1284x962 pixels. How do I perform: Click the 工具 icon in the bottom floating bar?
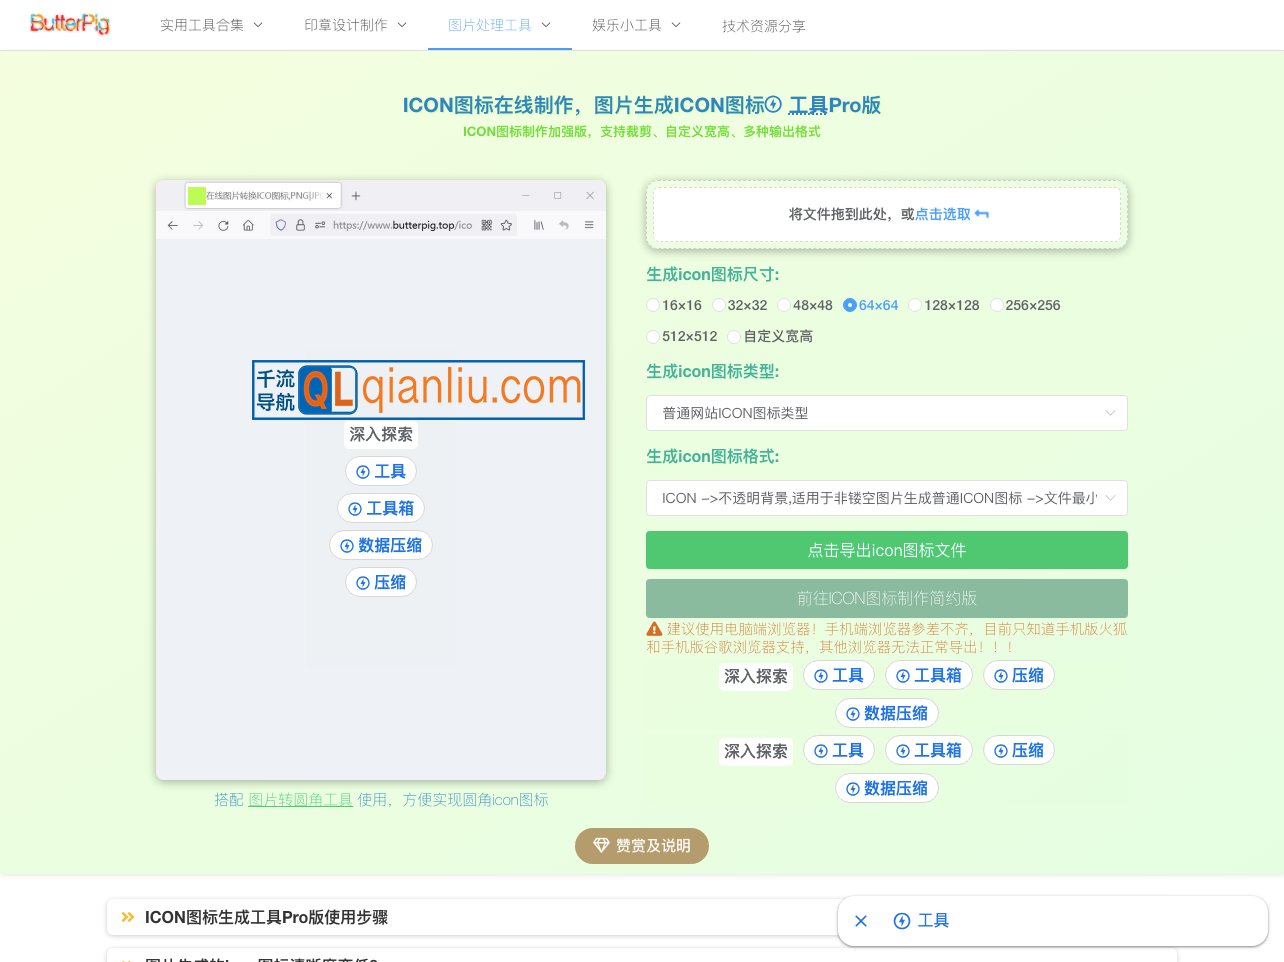tap(922, 921)
